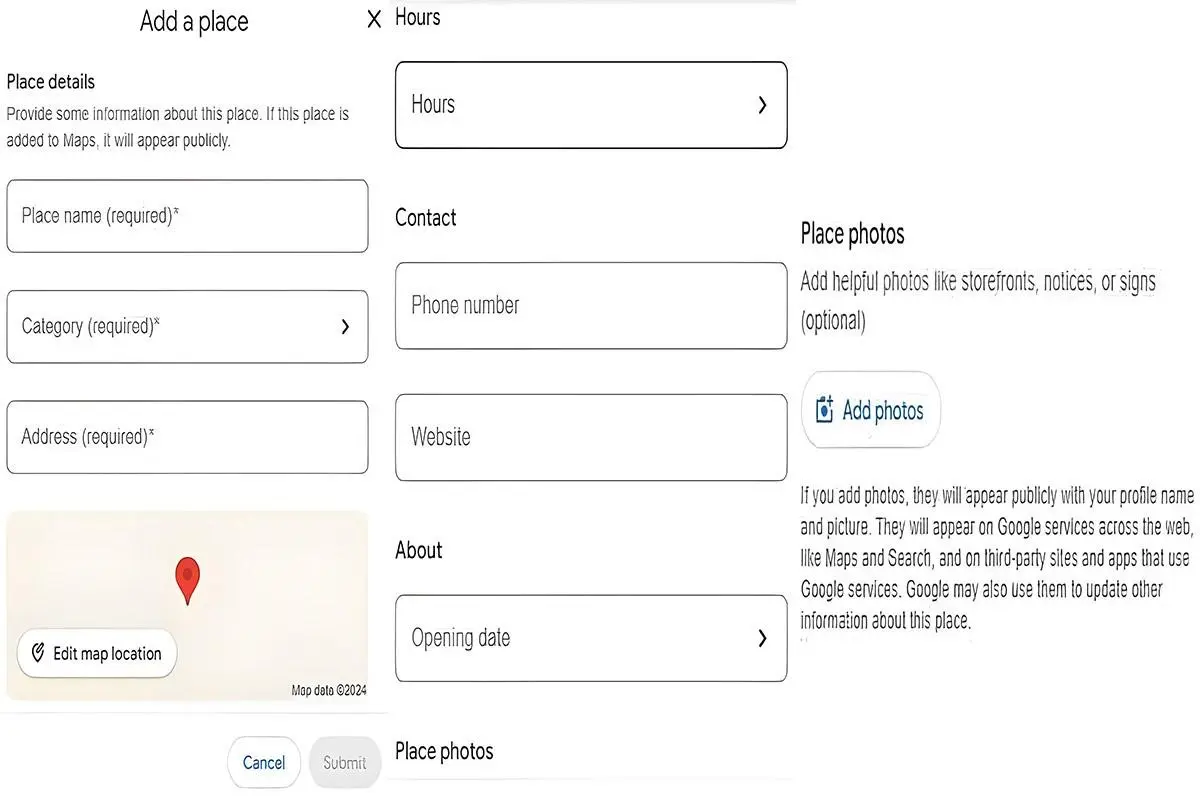Screen dimensions: 1200x800
Task: Click the pencil-pin icon in Edit map location
Action: pos(39,653)
